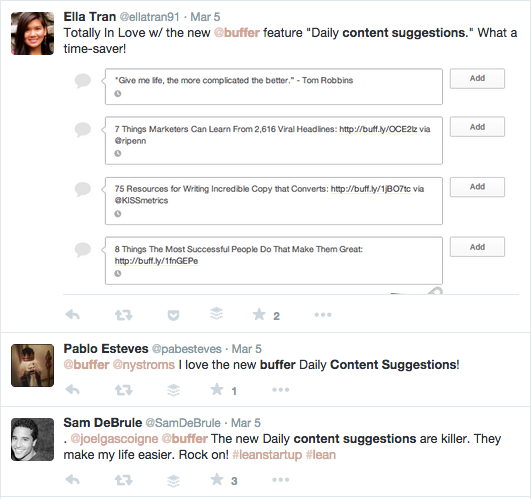Retweet Pablo Esteves' tweet
531x499 pixels.
[124, 390]
